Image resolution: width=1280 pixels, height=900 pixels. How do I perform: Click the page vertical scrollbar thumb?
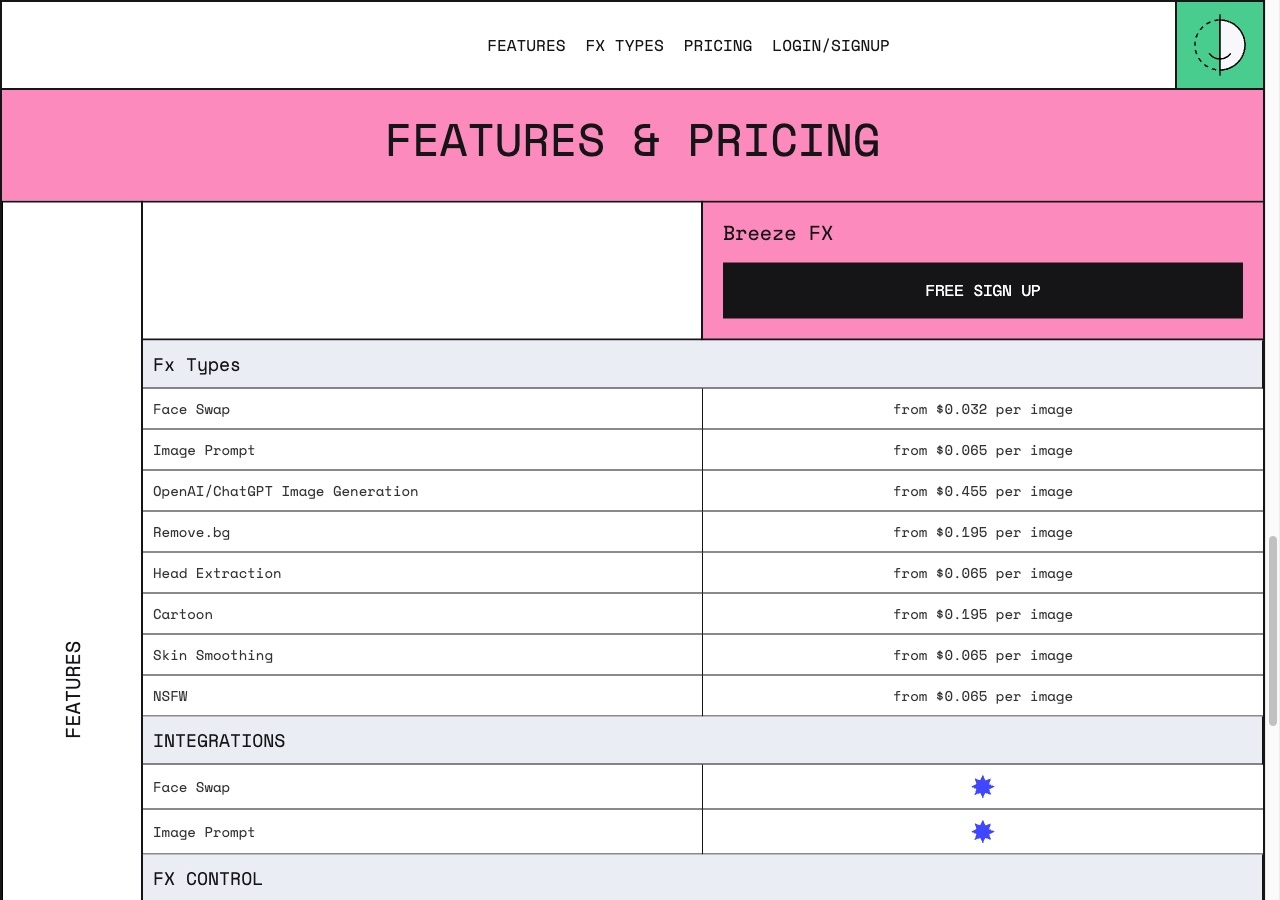pyautogui.click(x=1273, y=631)
